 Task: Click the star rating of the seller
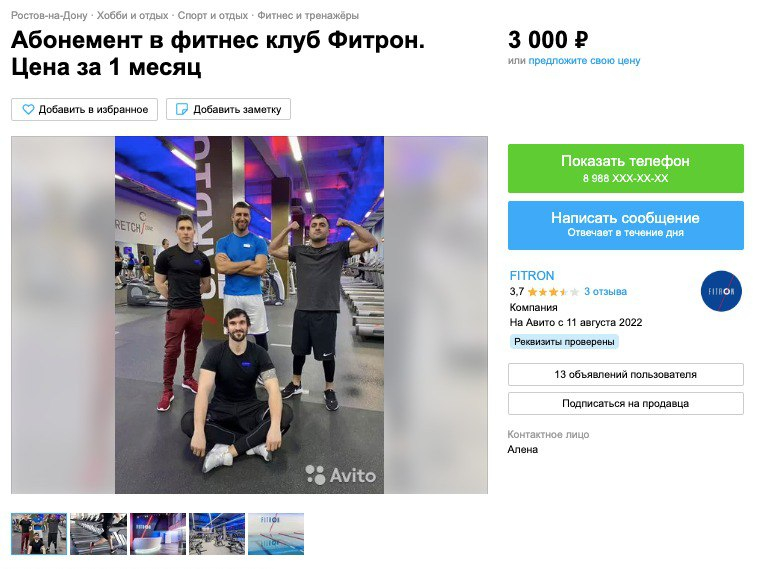pos(553,292)
